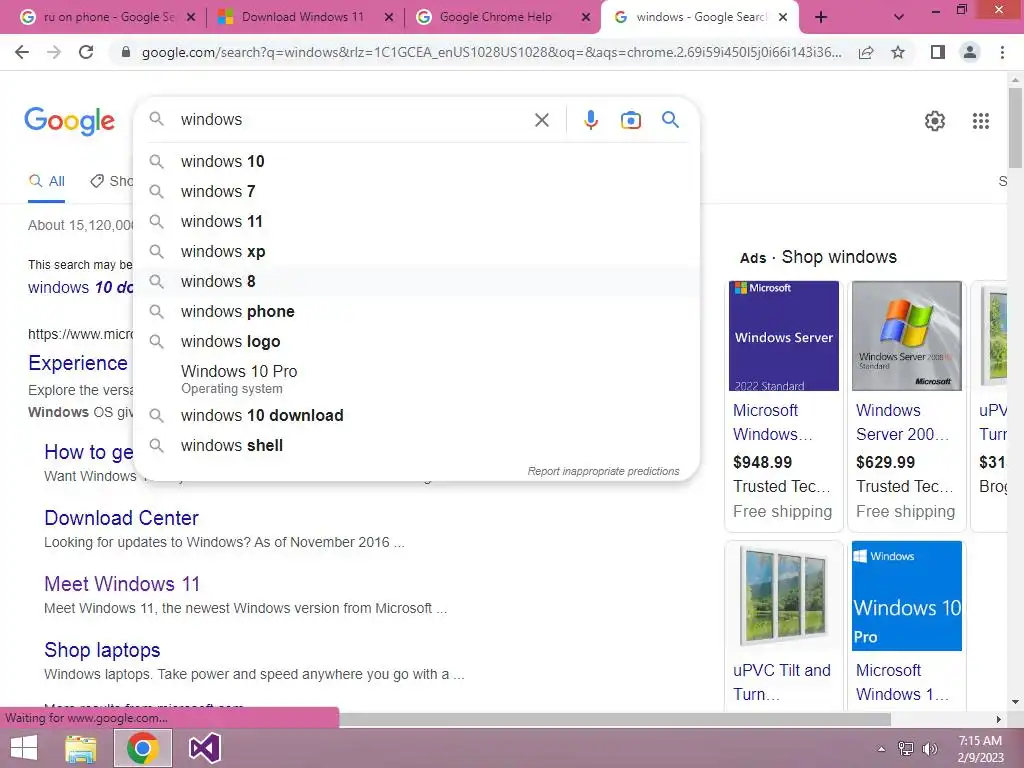Click in the search text field
The width and height of the screenshot is (1024, 768).
pyautogui.click(x=353, y=120)
